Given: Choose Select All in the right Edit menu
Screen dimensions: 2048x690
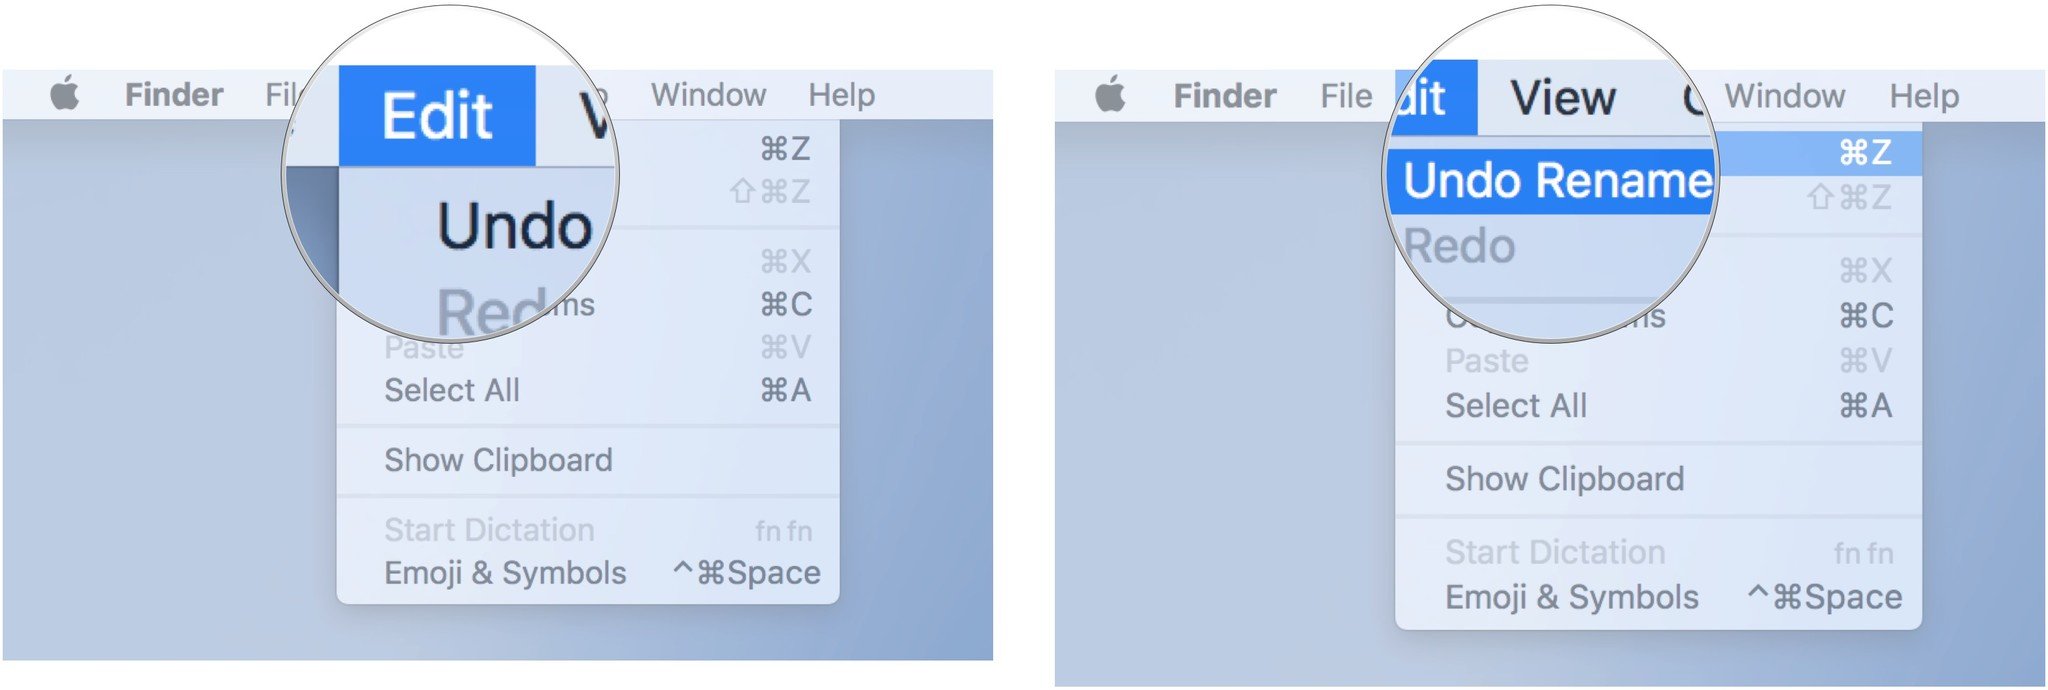Looking at the screenshot, I should [1515, 406].
